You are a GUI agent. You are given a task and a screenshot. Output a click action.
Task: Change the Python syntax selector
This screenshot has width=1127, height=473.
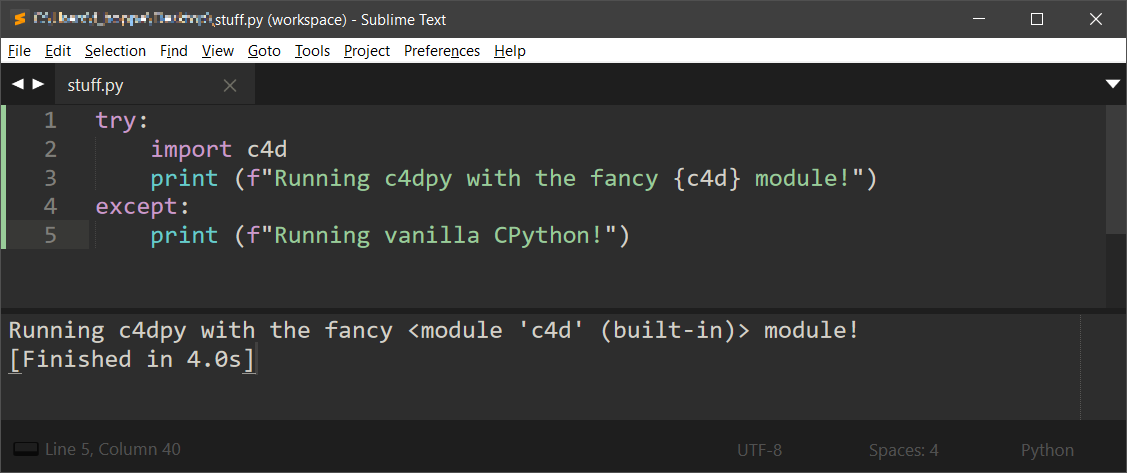(x=1047, y=450)
